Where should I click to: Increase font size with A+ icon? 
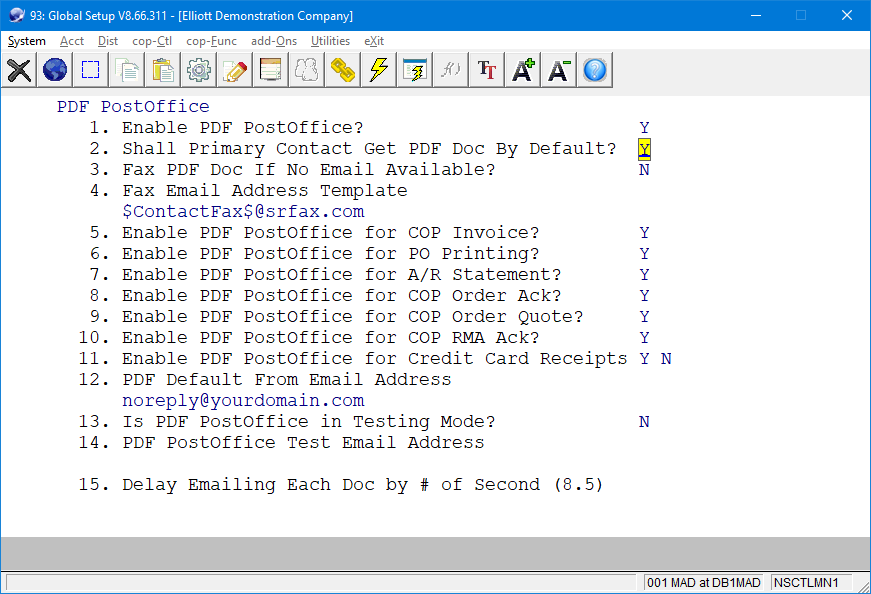(523, 70)
